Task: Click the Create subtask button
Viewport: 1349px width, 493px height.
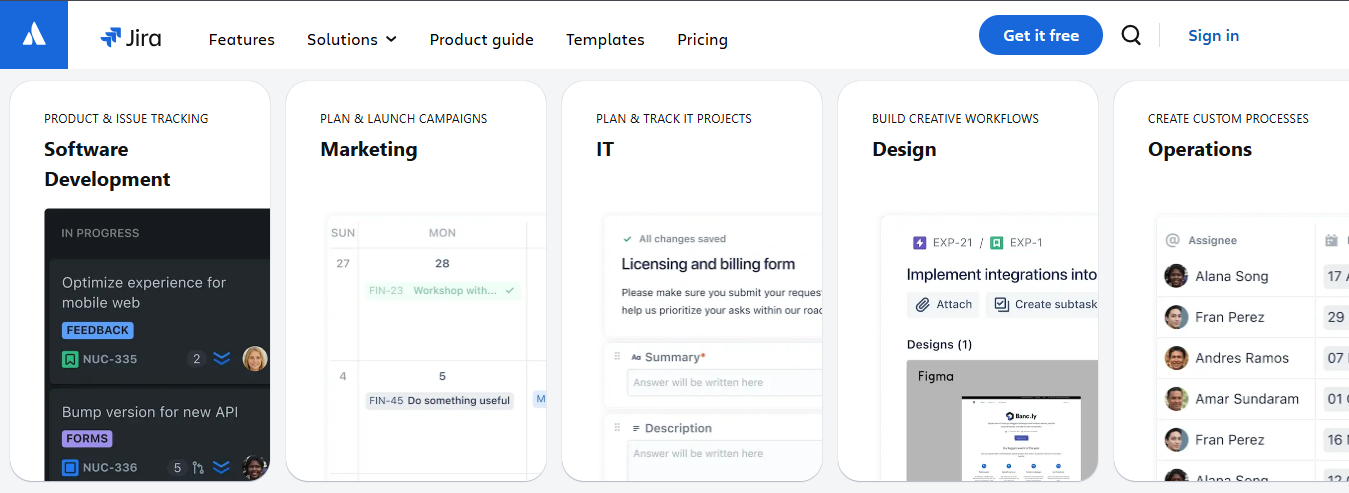Action: coord(1042,304)
